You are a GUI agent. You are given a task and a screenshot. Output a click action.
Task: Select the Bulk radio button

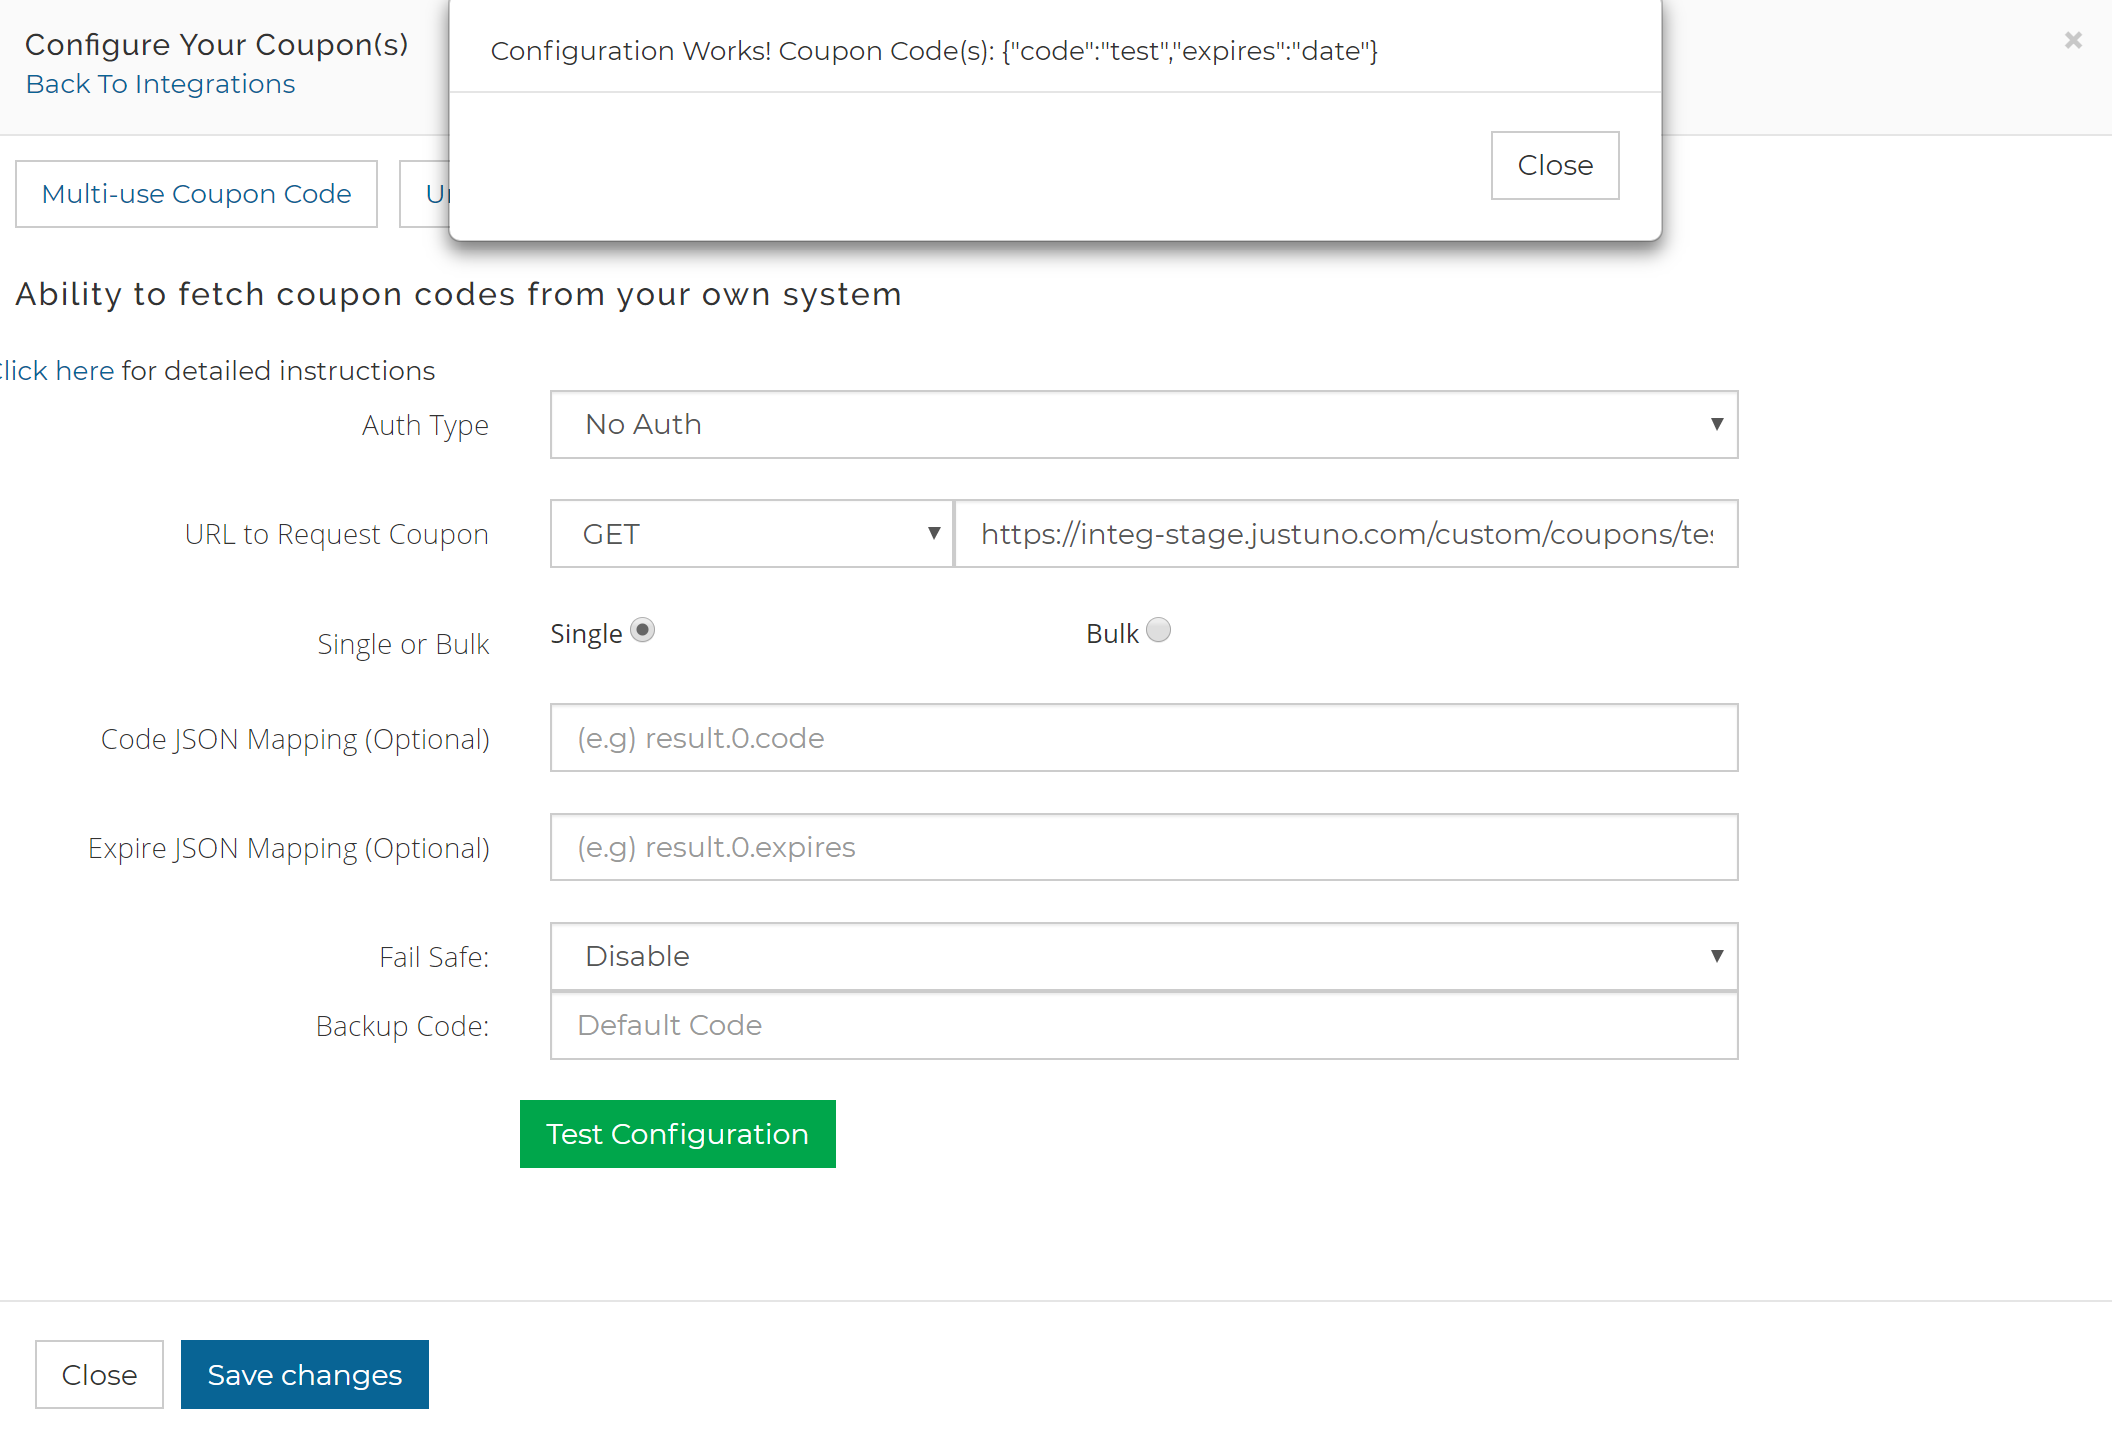pos(1158,630)
